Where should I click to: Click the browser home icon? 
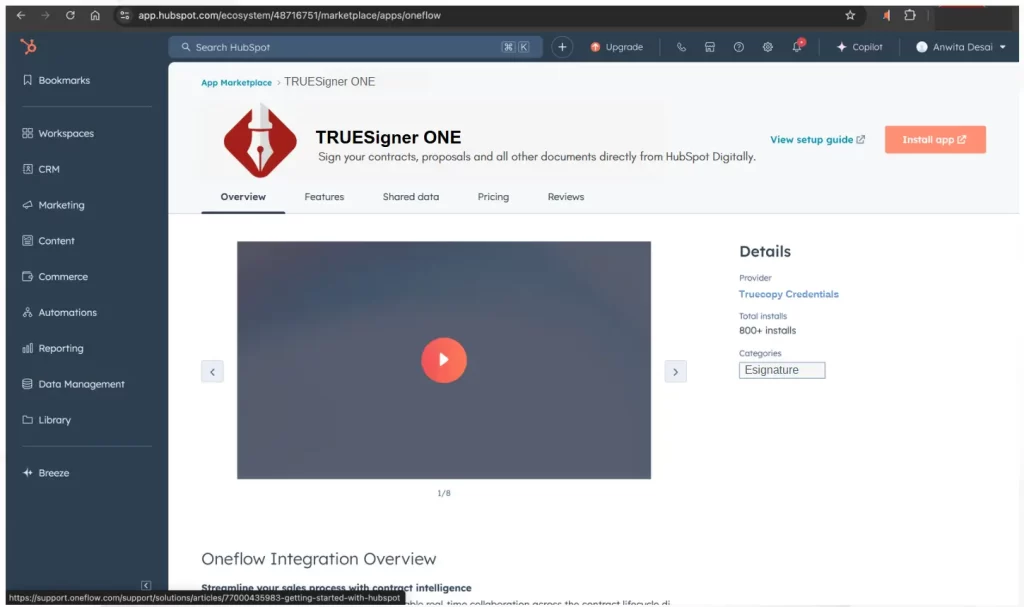[x=95, y=15]
